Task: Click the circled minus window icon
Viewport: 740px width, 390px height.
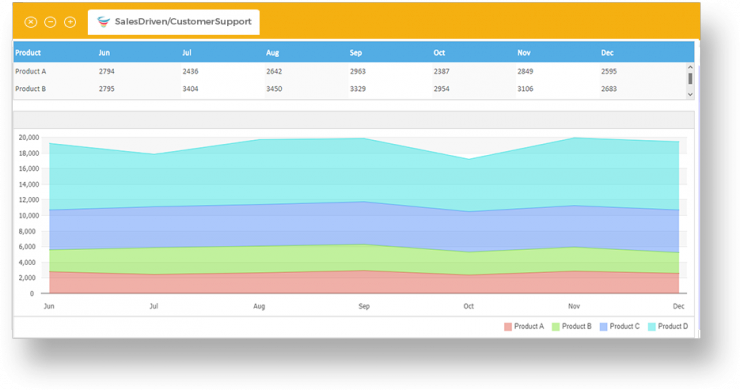Action: (50, 22)
